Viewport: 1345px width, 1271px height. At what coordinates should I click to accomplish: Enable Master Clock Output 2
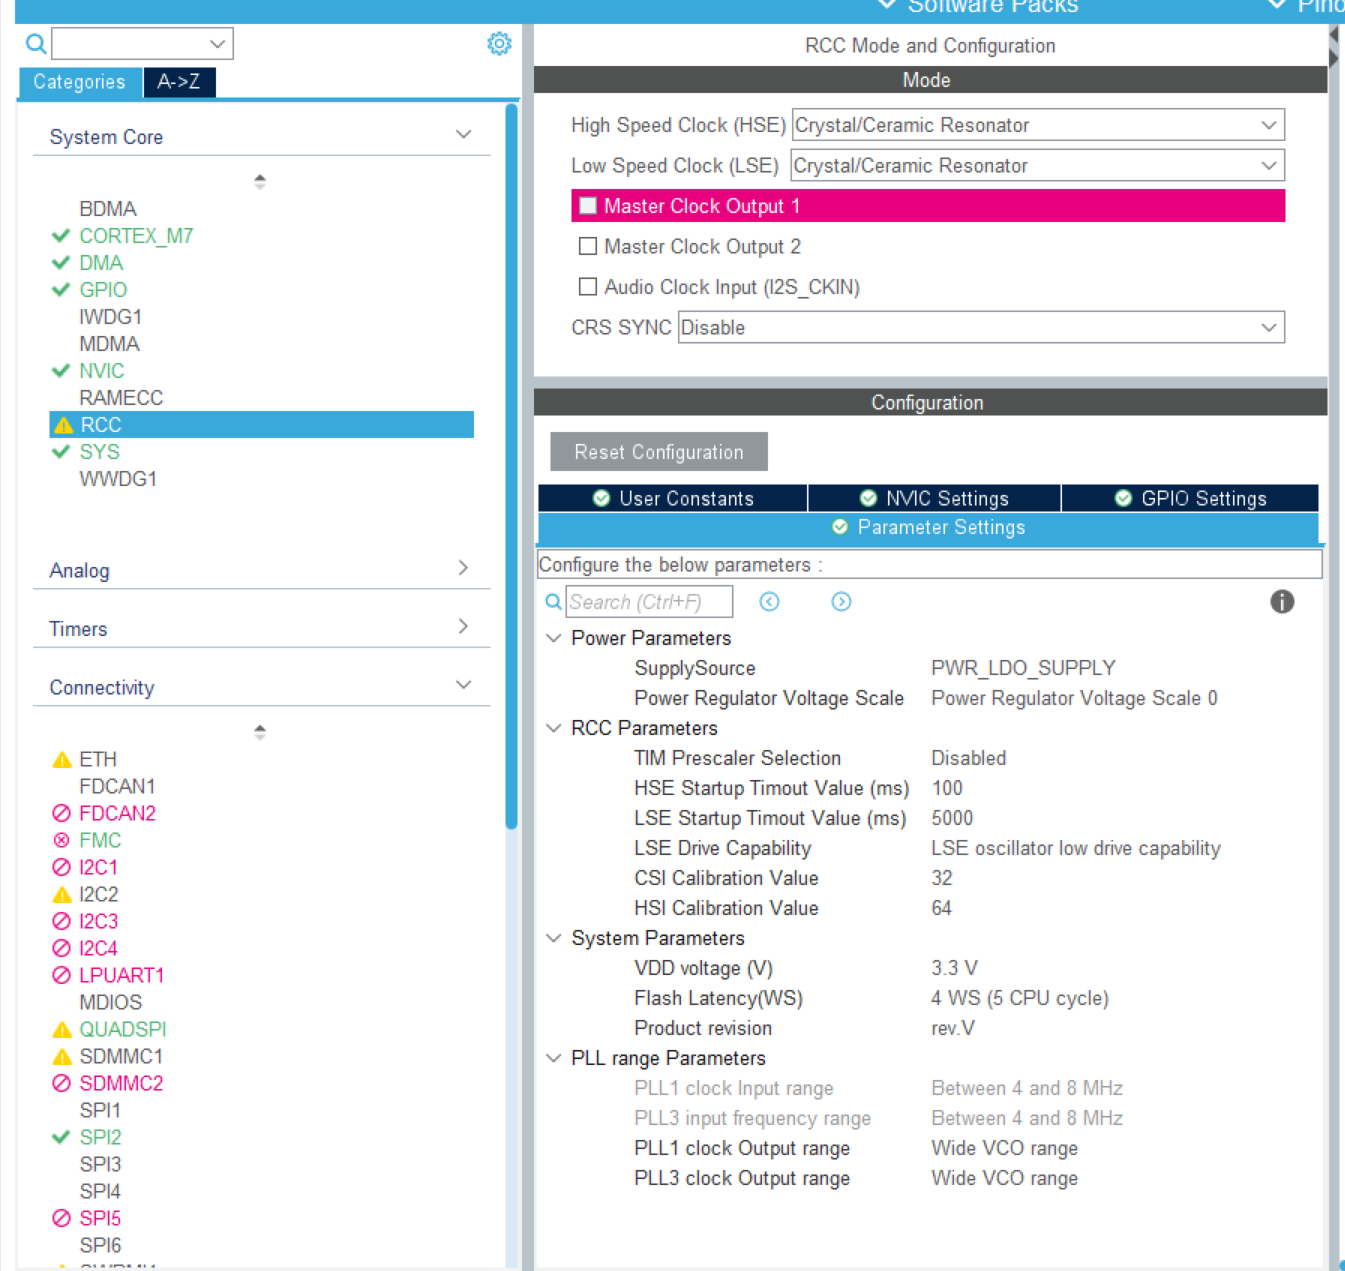click(x=588, y=246)
